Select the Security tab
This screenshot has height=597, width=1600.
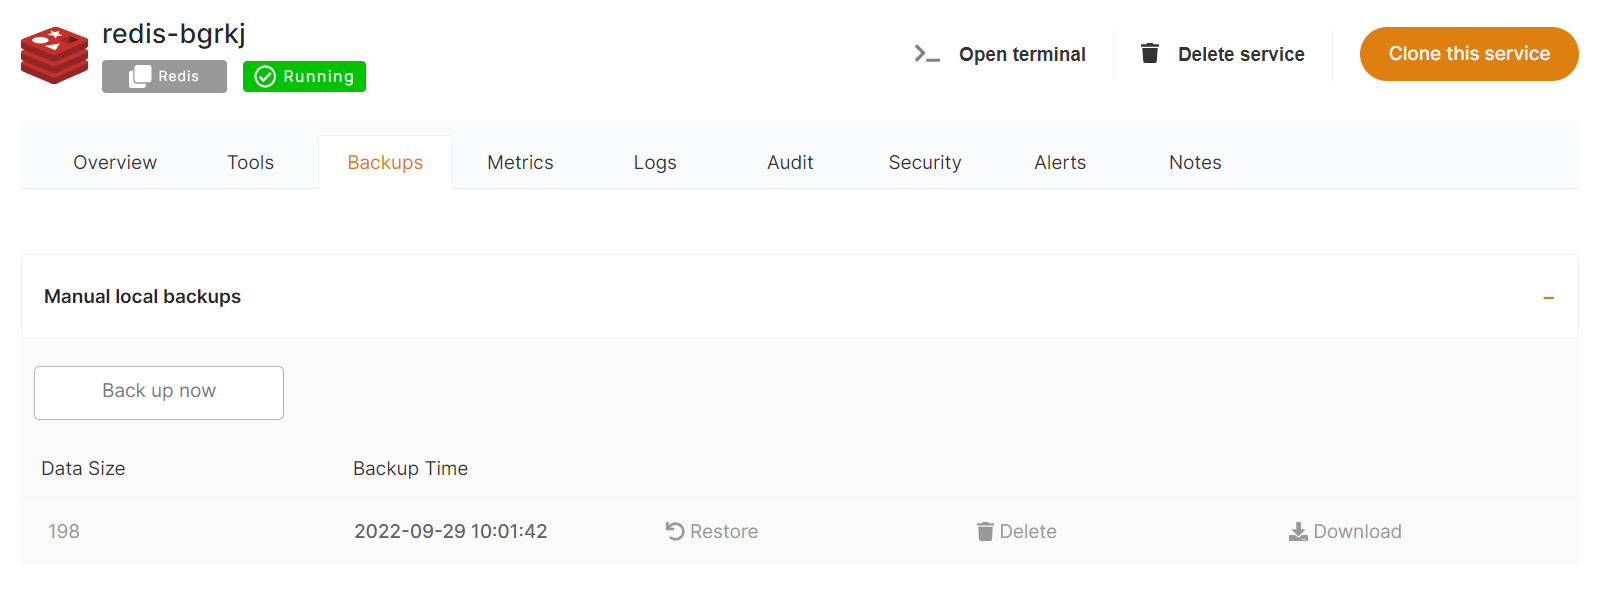(925, 163)
